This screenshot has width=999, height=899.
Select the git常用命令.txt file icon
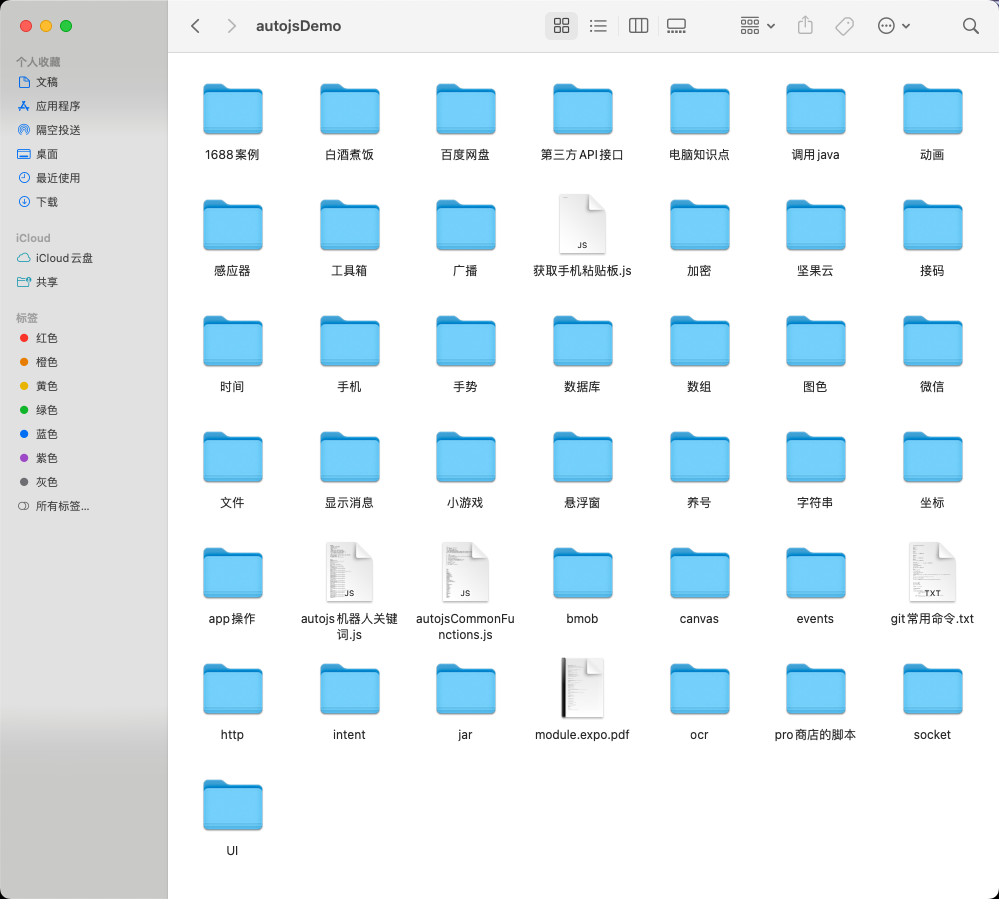931,572
